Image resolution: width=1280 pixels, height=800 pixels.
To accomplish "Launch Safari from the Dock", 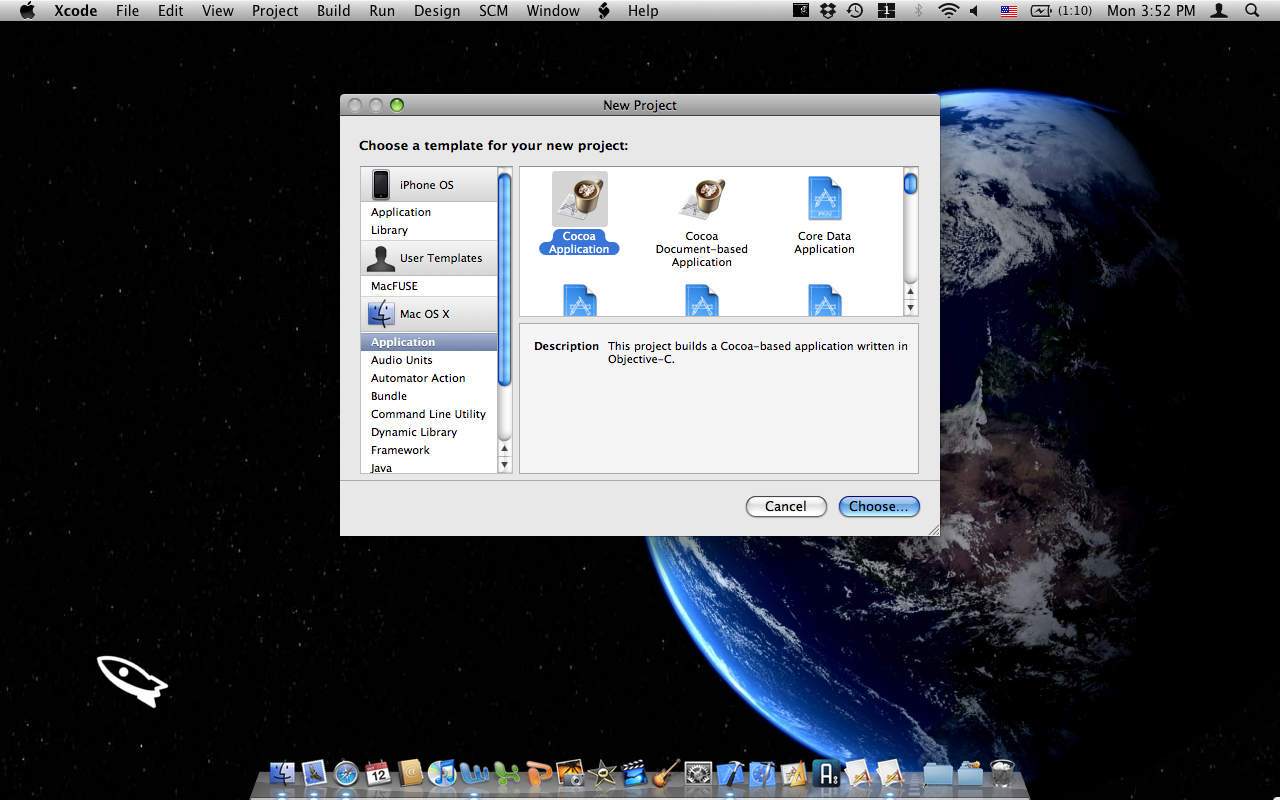I will (x=346, y=773).
